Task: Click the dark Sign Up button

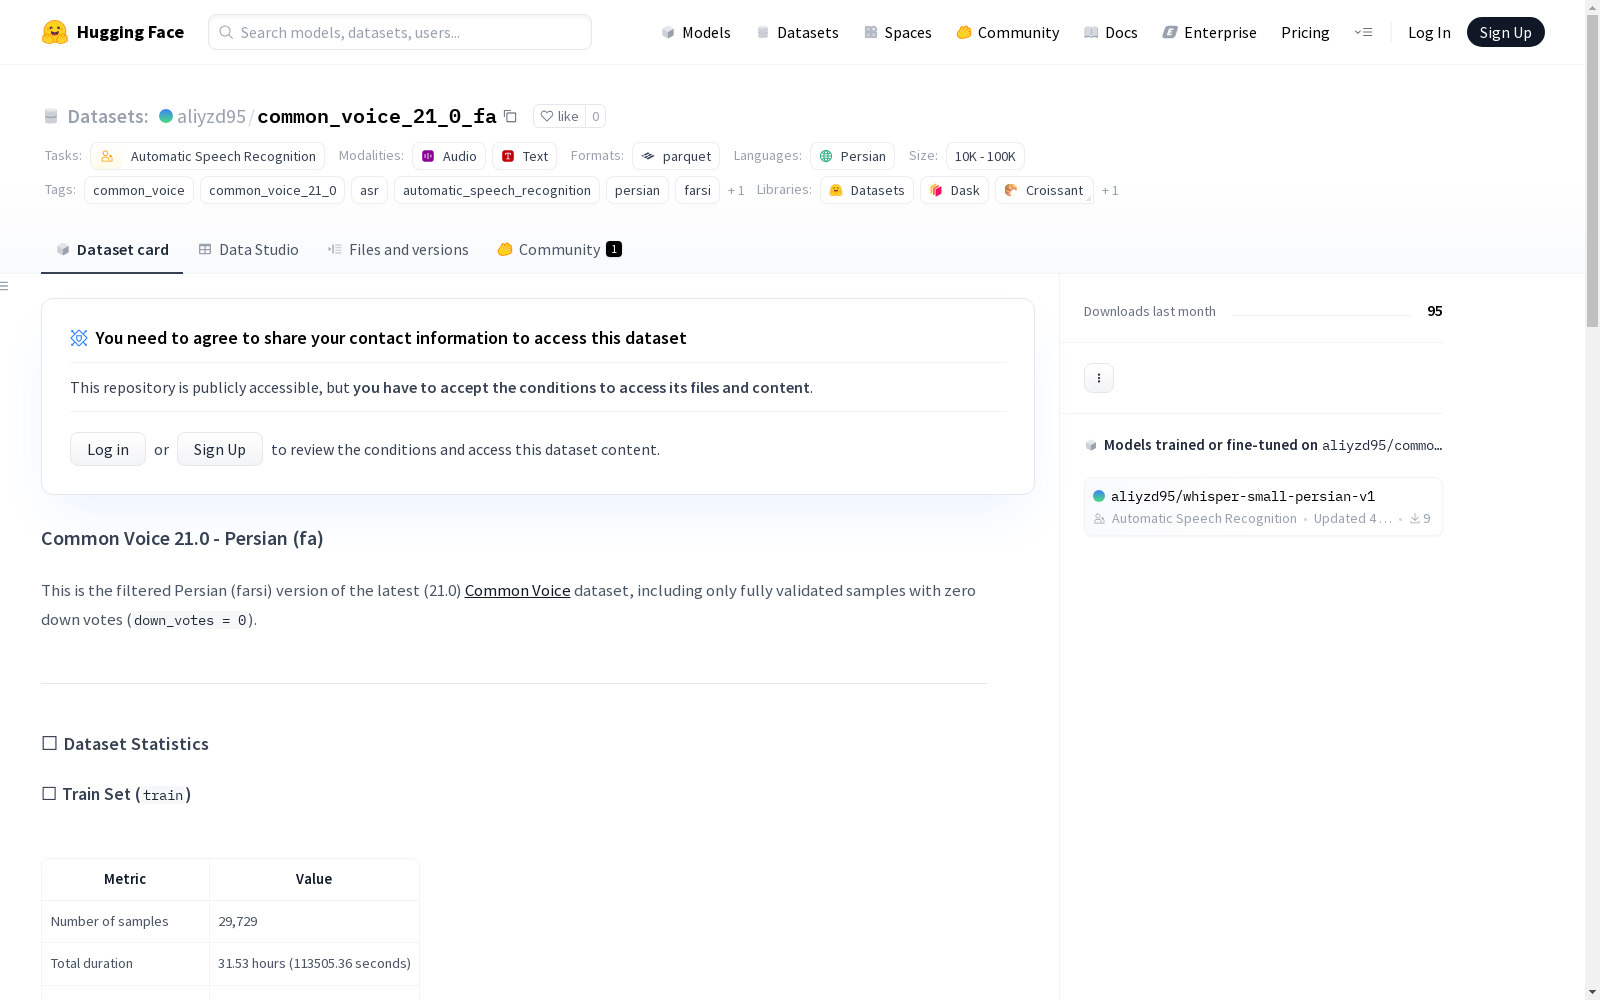Action: tap(1505, 32)
